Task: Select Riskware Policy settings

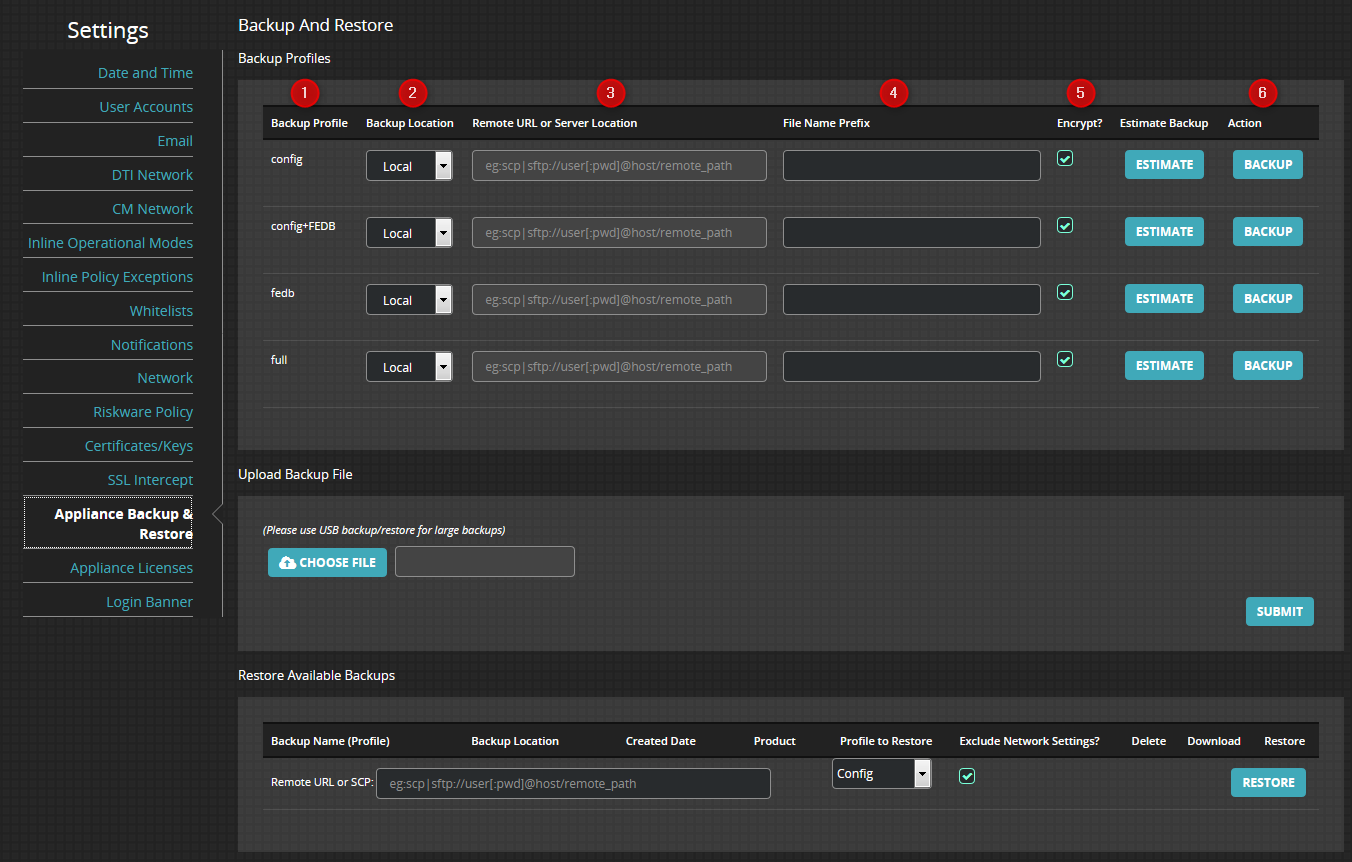Action: (x=143, y=412)
